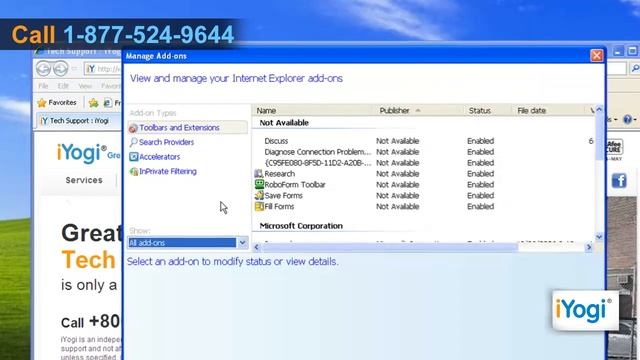The width and height of the screenshot is (640, 360).
Task: Click the add-on list scroll up arrow
Action: [x=599, y=109]
